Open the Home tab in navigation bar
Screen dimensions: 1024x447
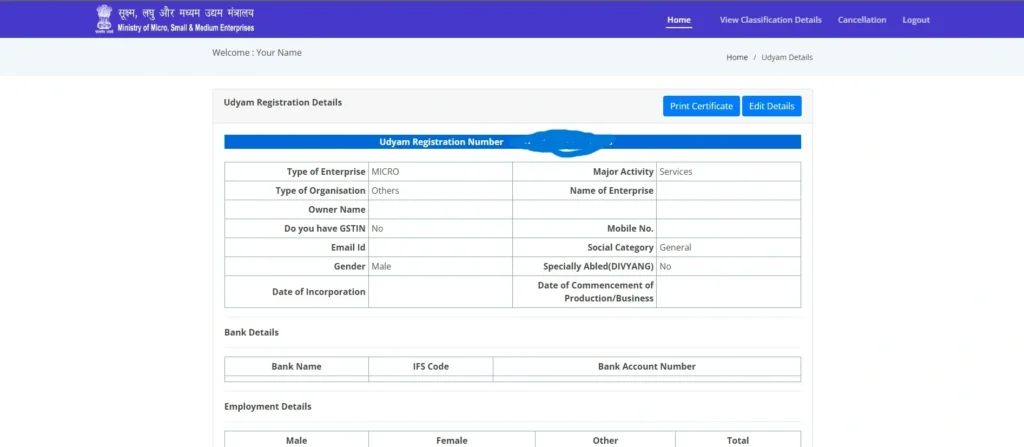pyautogui.click(x=679, y=20)
